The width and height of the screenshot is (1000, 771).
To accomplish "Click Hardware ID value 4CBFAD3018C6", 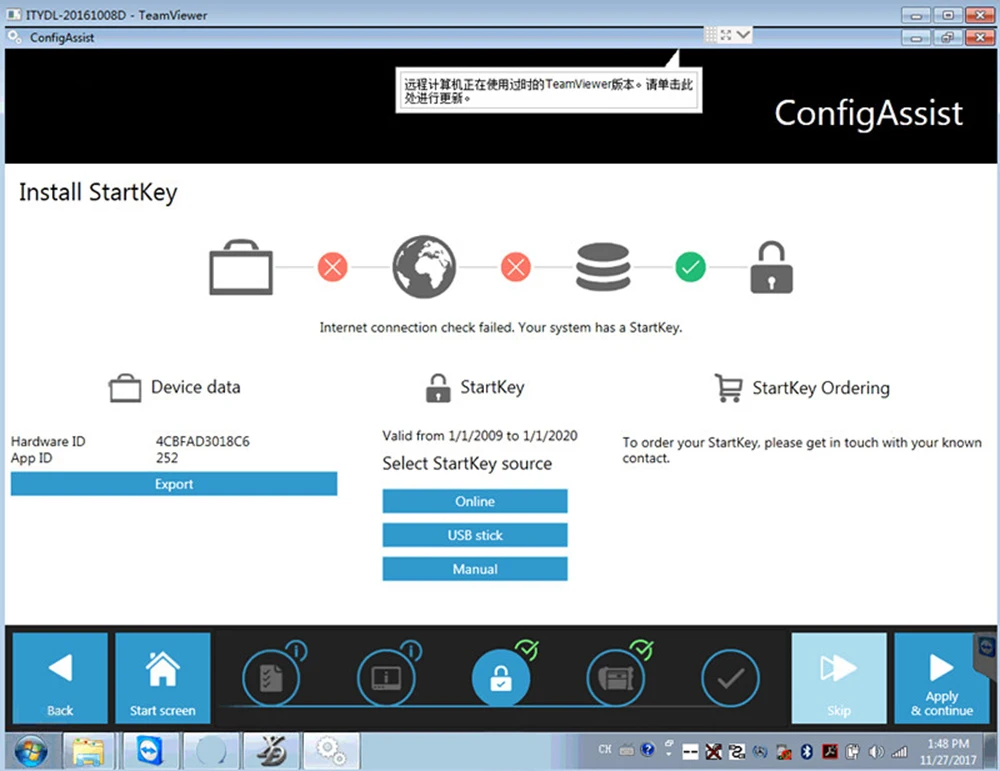I will click(203, 441).
